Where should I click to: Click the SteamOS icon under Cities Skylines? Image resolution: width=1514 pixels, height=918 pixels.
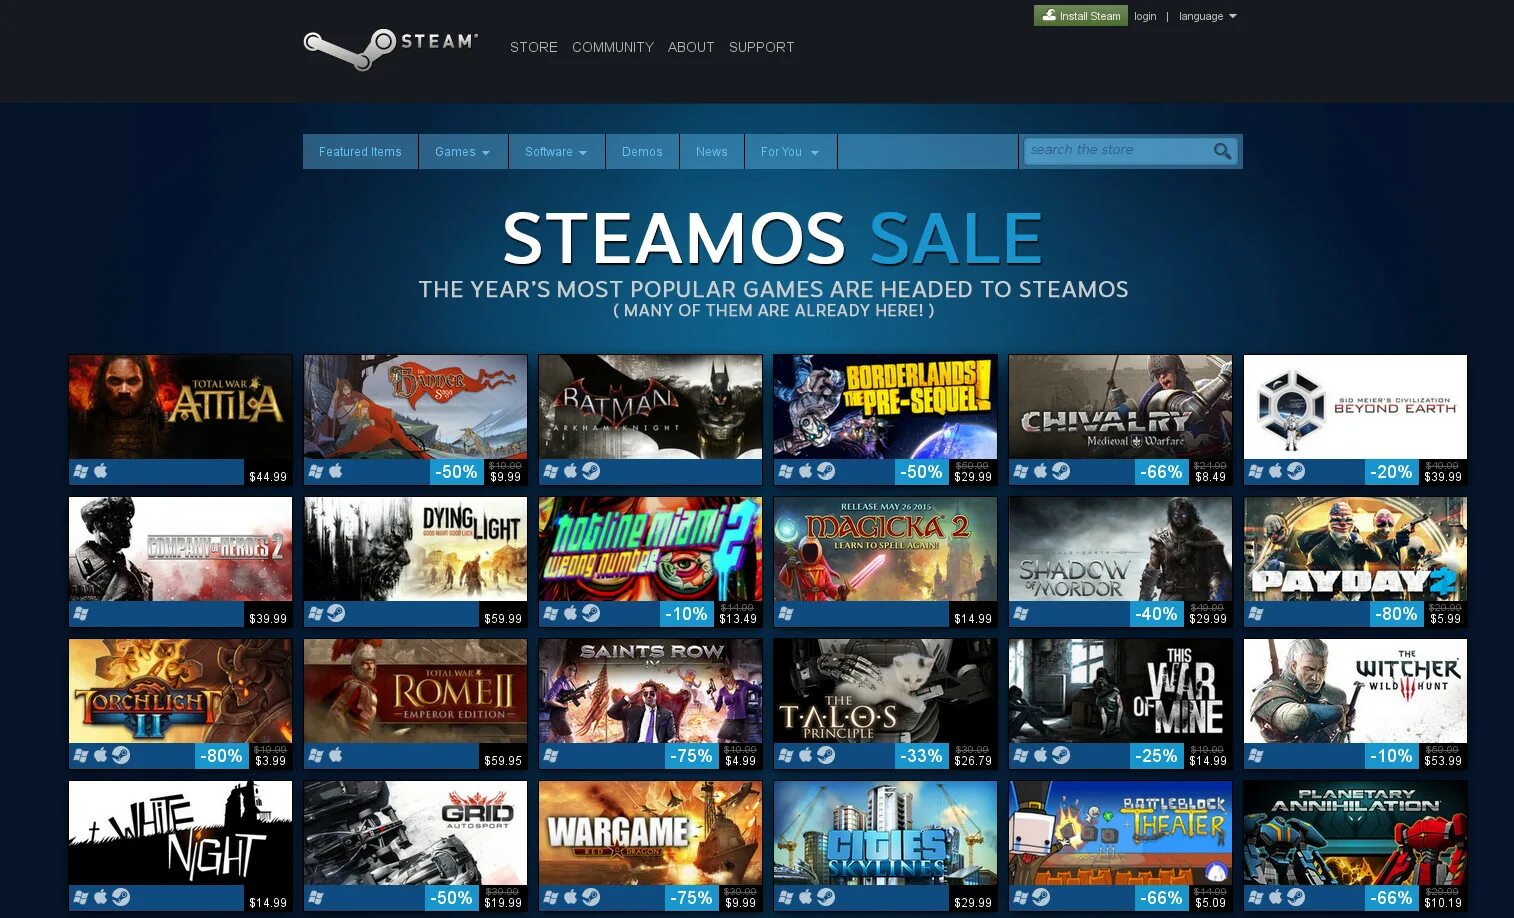826,897
